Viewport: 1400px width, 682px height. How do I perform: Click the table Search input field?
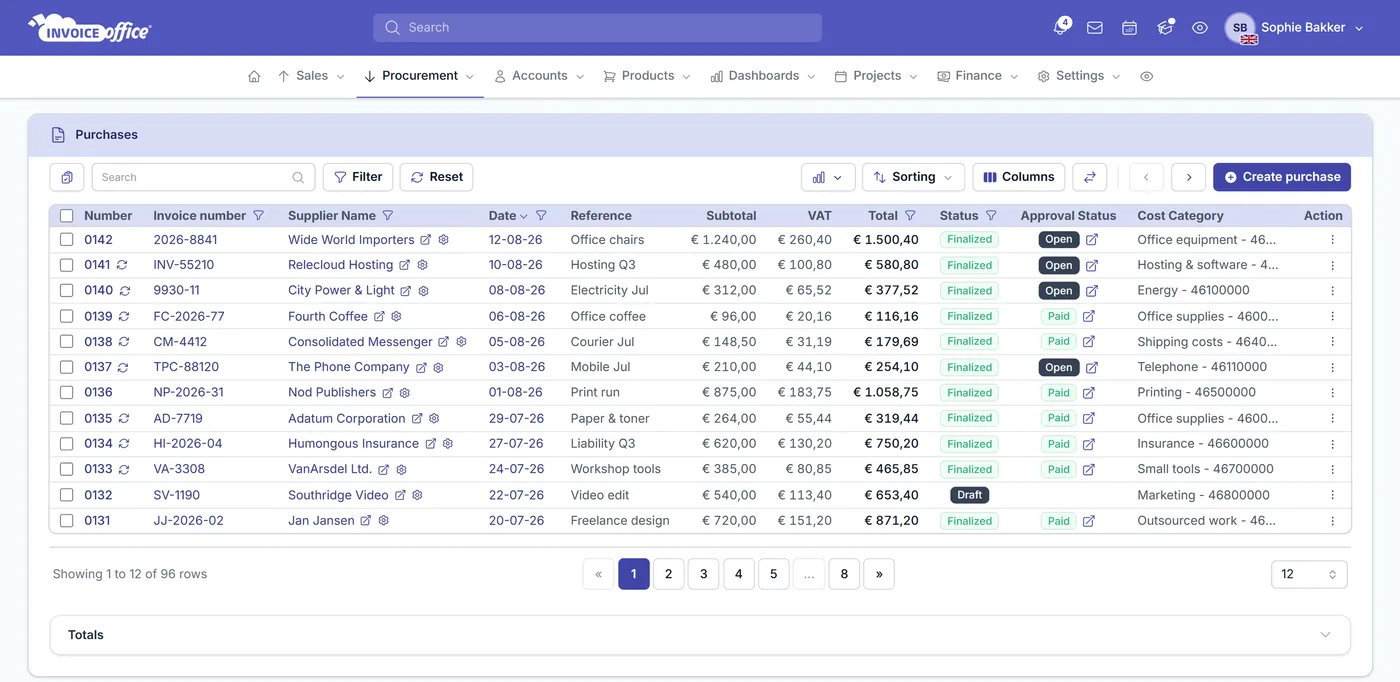click(203, 177)
